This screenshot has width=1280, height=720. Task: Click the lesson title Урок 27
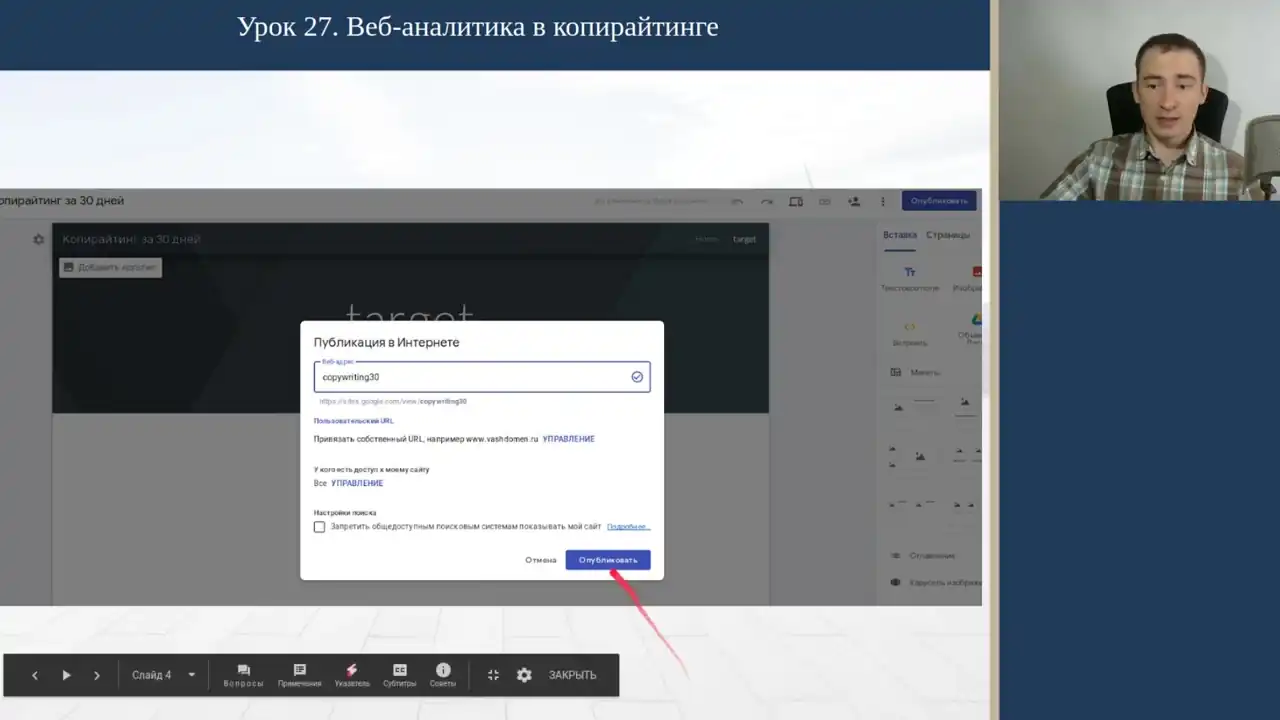click(x=478, y=27)
